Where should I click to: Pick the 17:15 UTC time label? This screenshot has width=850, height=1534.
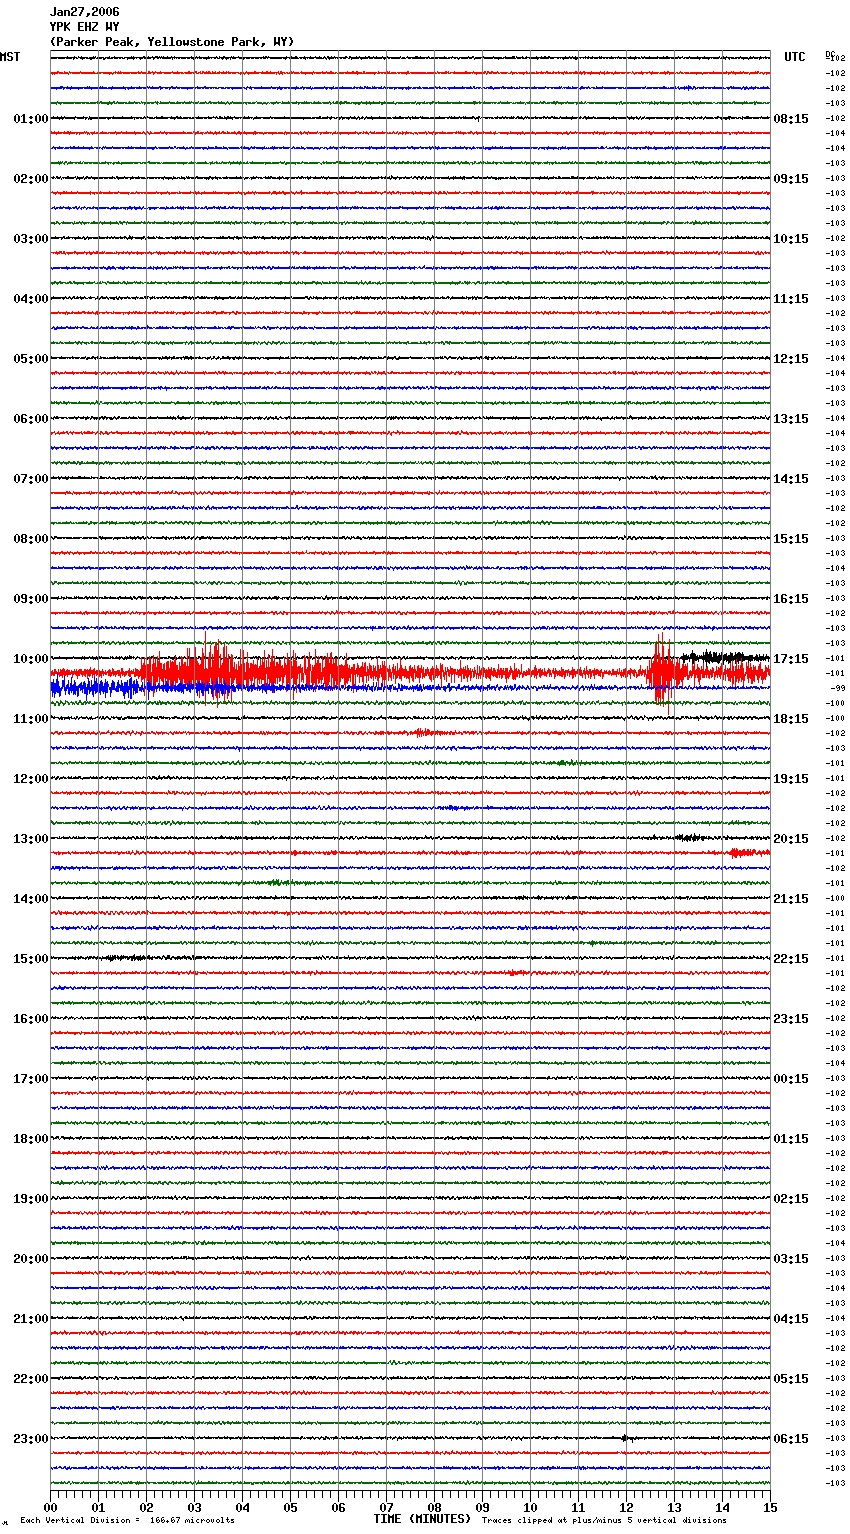pos(791,659)
